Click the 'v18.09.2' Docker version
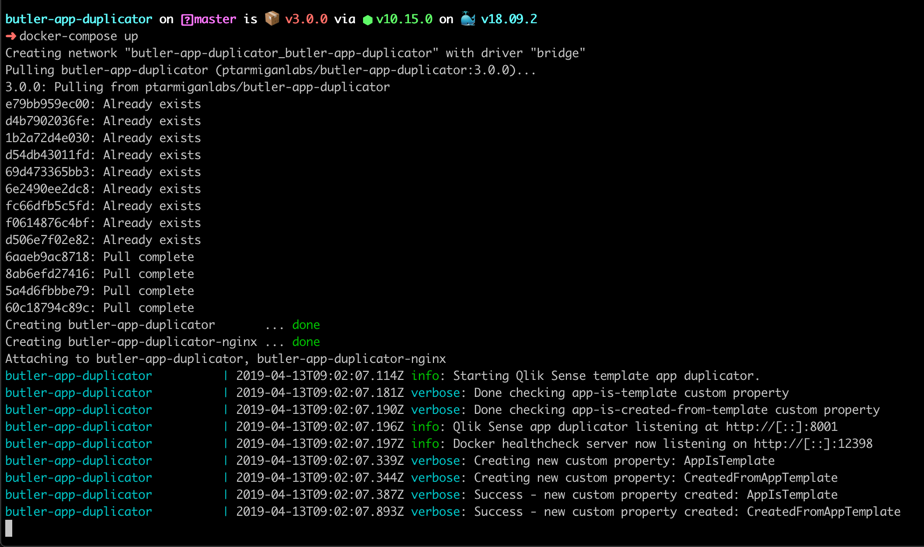Image resolution: width=924 pixels, height=547 pixels. click(509, 19)
